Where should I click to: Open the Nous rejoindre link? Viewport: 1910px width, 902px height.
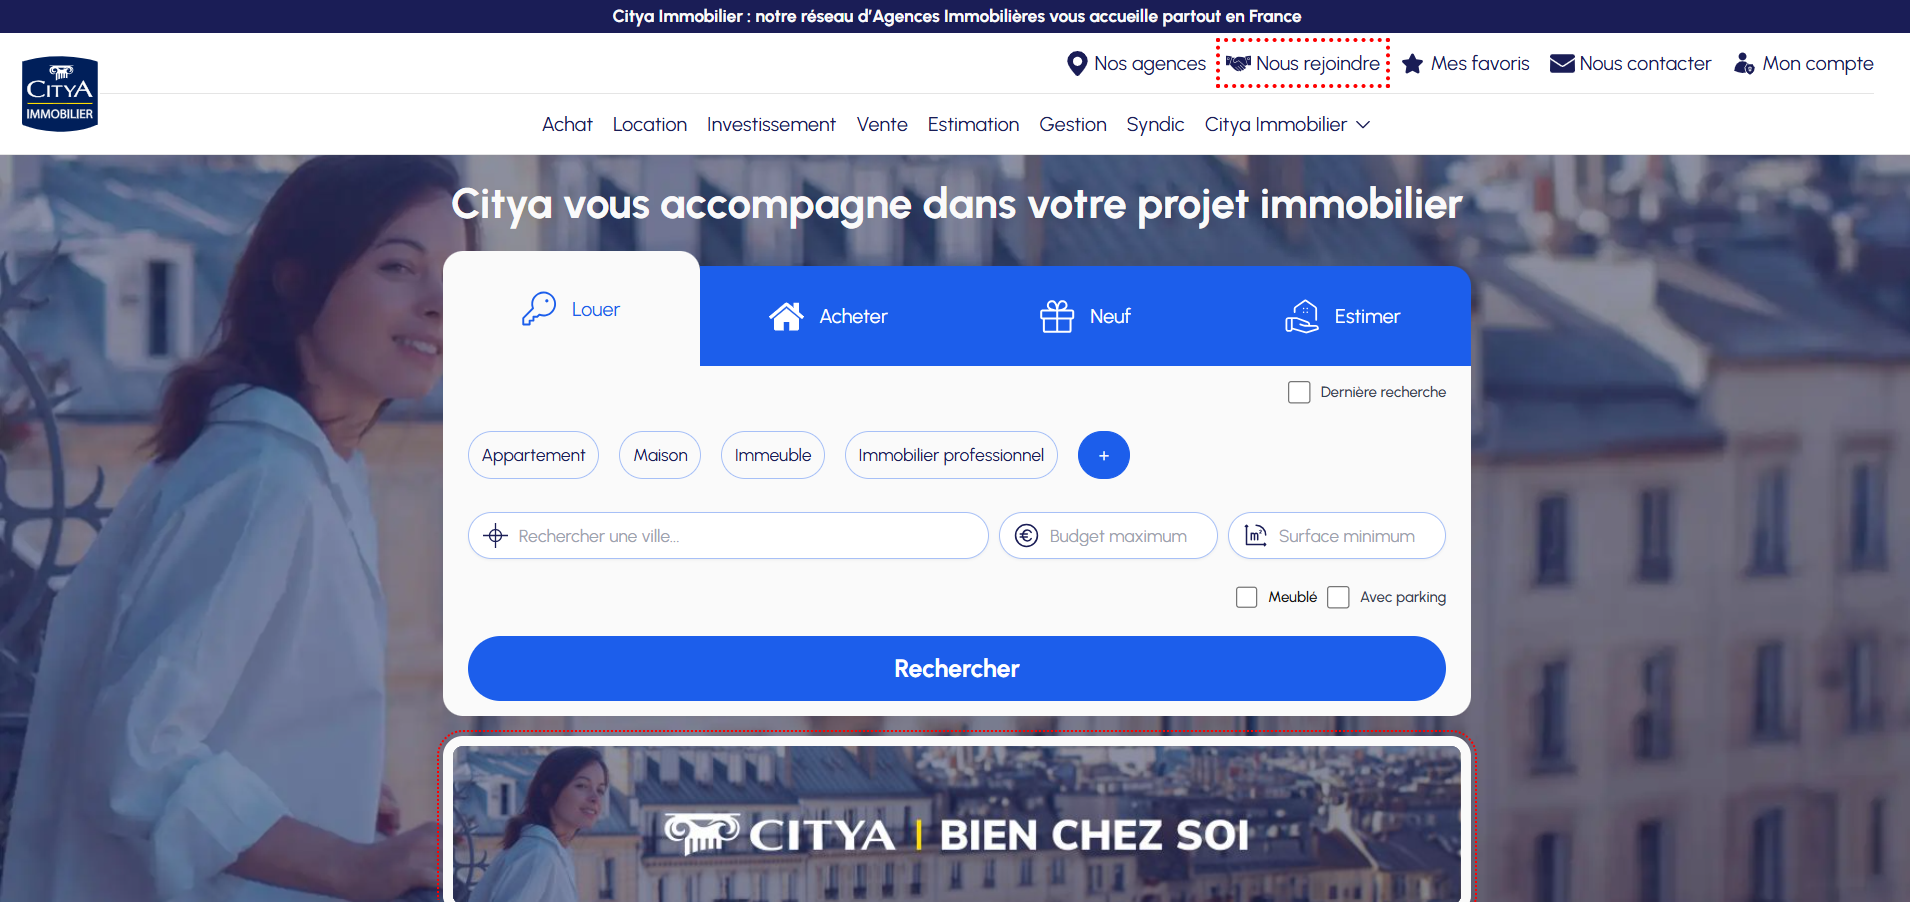coord(1302,63)
